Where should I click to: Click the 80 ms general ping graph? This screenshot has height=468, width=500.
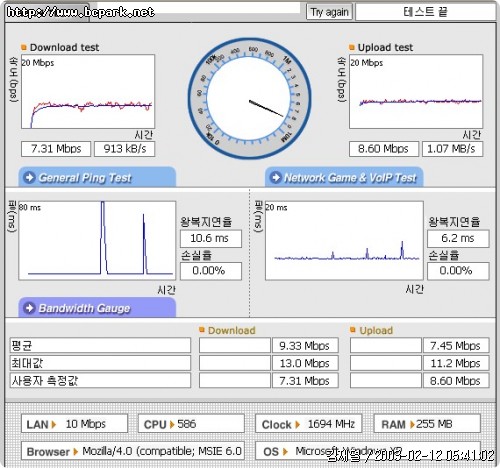(x=97, y=240)
